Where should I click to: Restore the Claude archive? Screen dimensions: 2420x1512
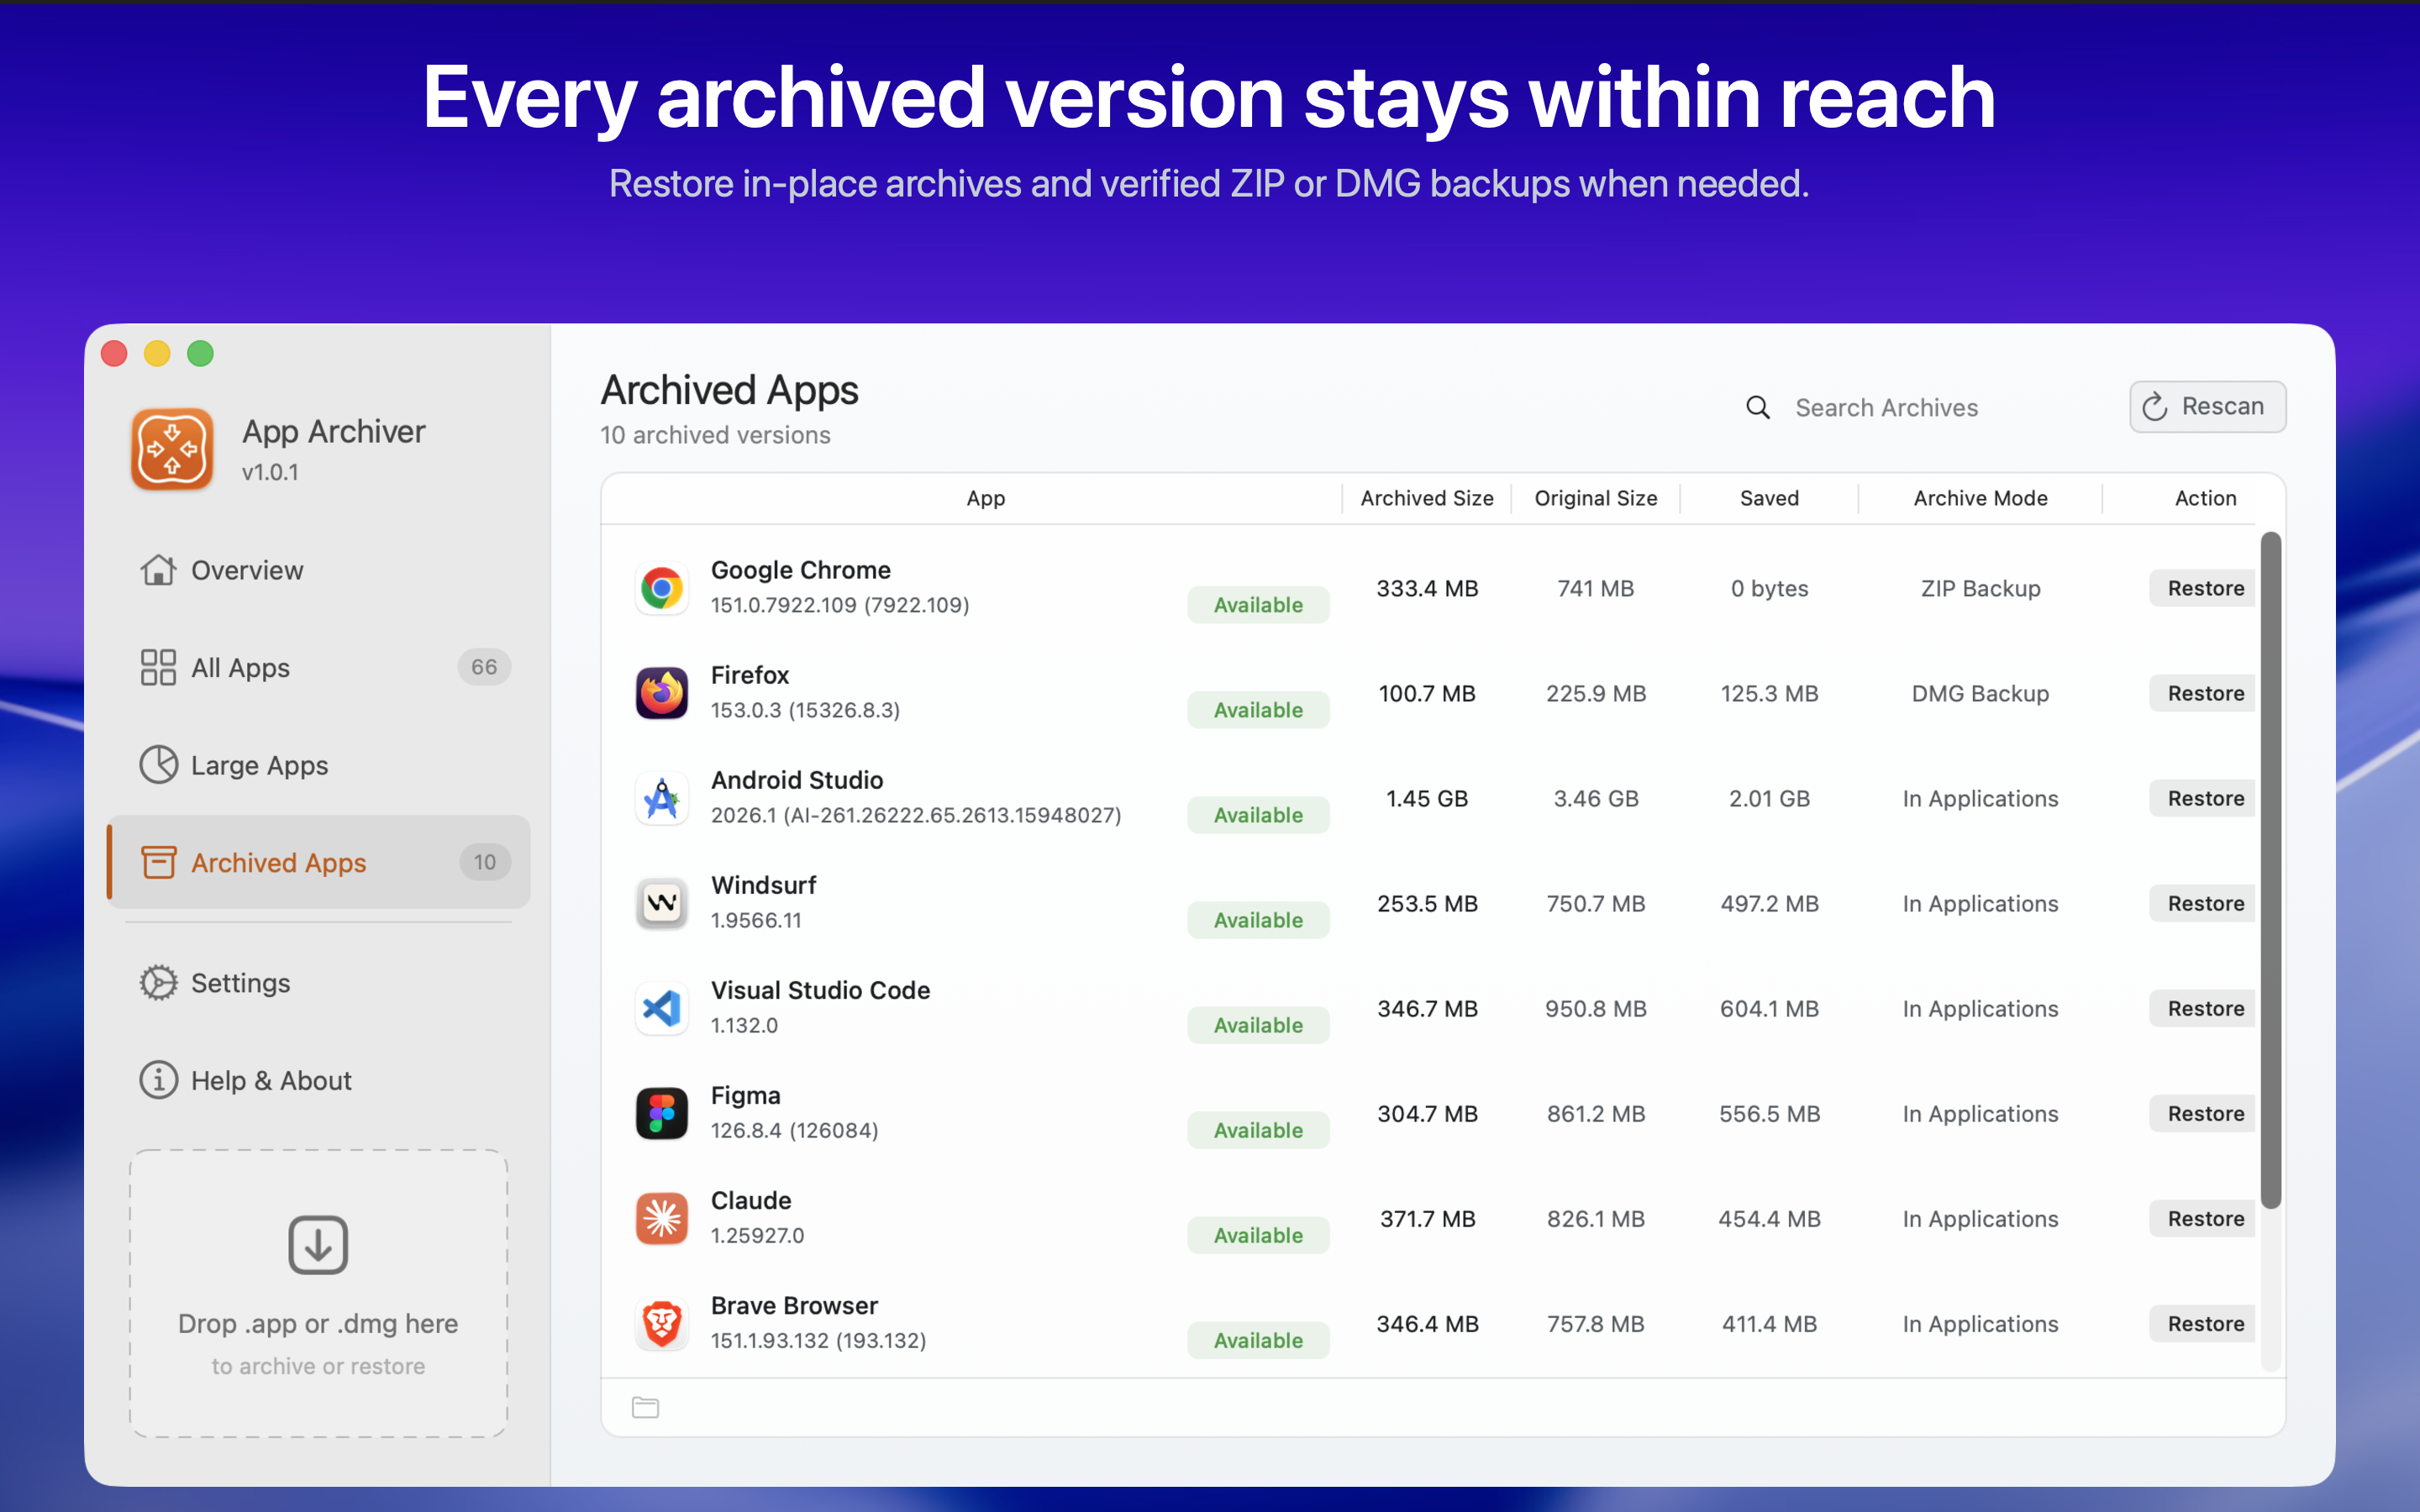(x=2203, y=1218)
